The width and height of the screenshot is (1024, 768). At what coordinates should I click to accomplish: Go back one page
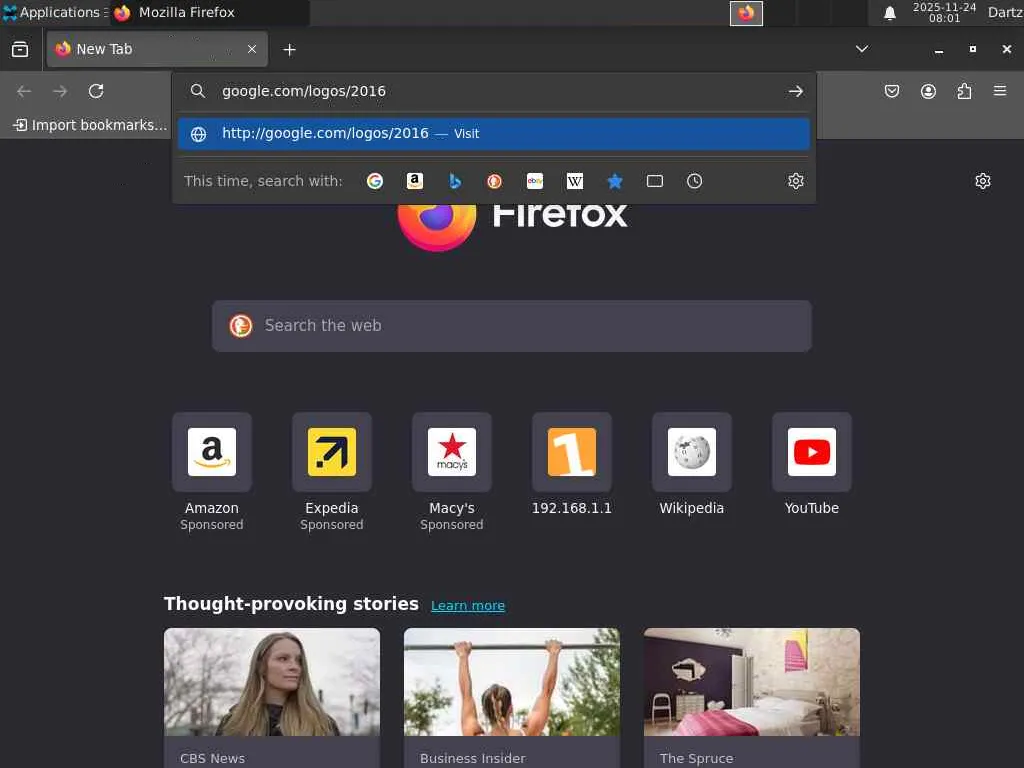(24, 91)
